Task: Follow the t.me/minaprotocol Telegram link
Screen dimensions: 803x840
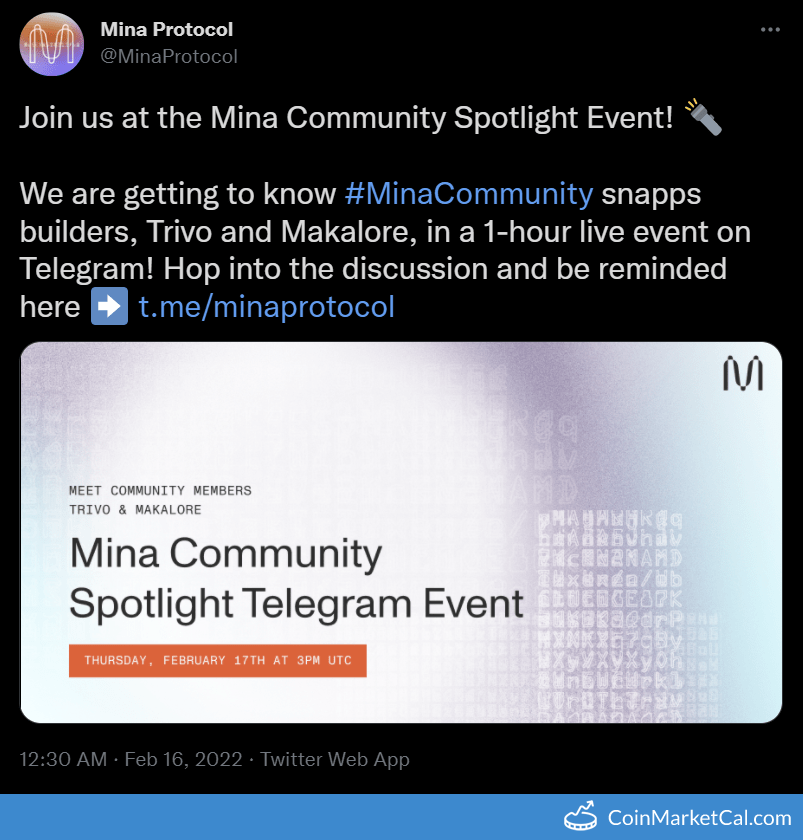Action: click(266, 306)
